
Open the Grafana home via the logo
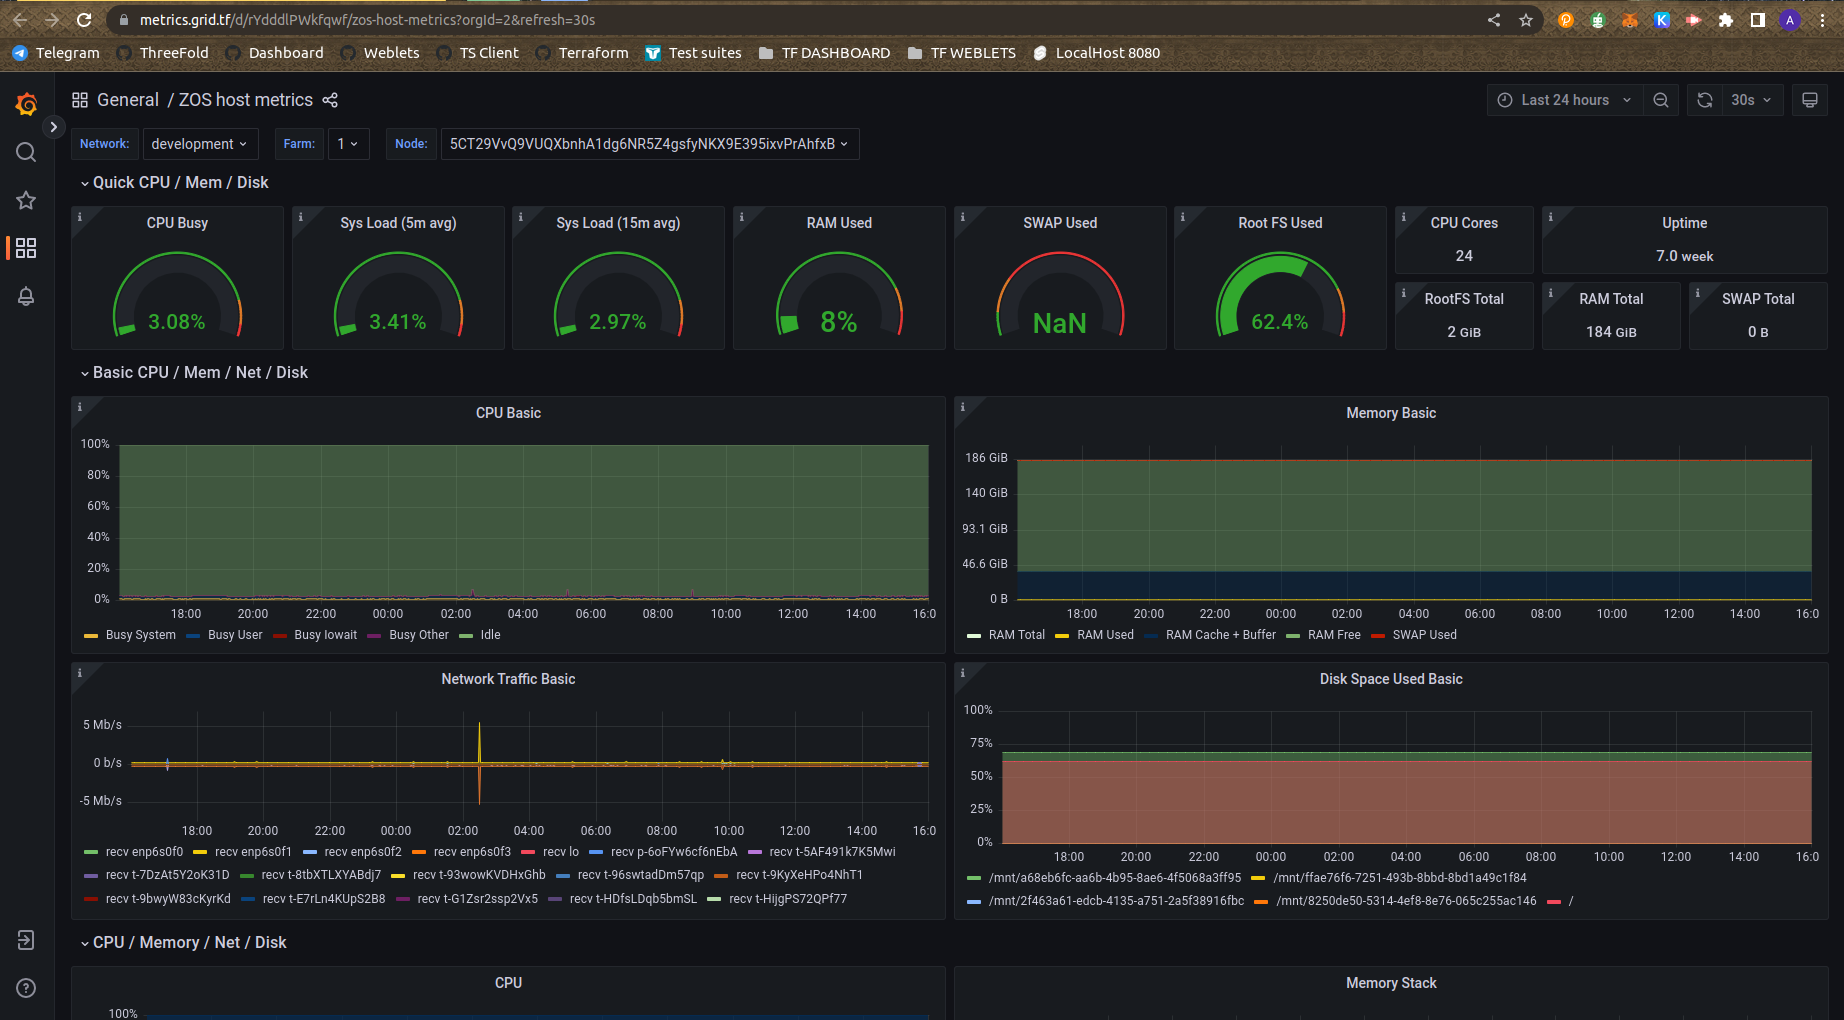[26, 104]
